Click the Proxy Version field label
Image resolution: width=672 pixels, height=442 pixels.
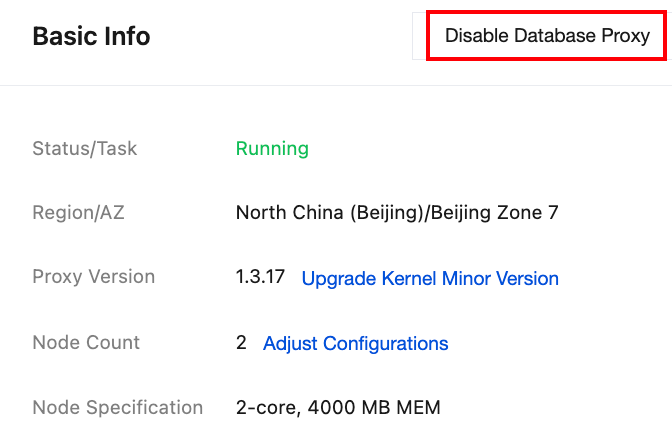pos(94,277)
